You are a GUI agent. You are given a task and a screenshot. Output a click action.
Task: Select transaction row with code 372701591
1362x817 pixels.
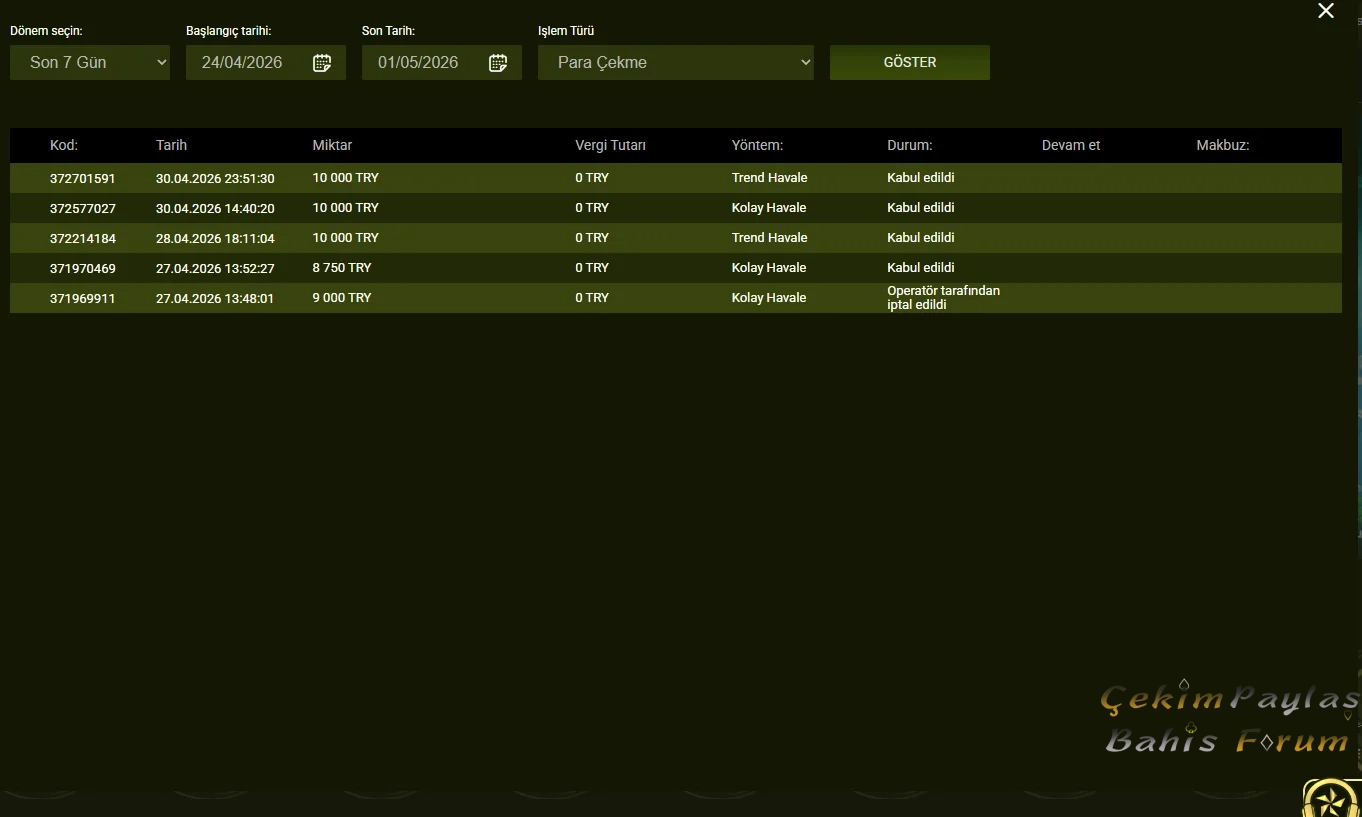[x=676, y=178]
